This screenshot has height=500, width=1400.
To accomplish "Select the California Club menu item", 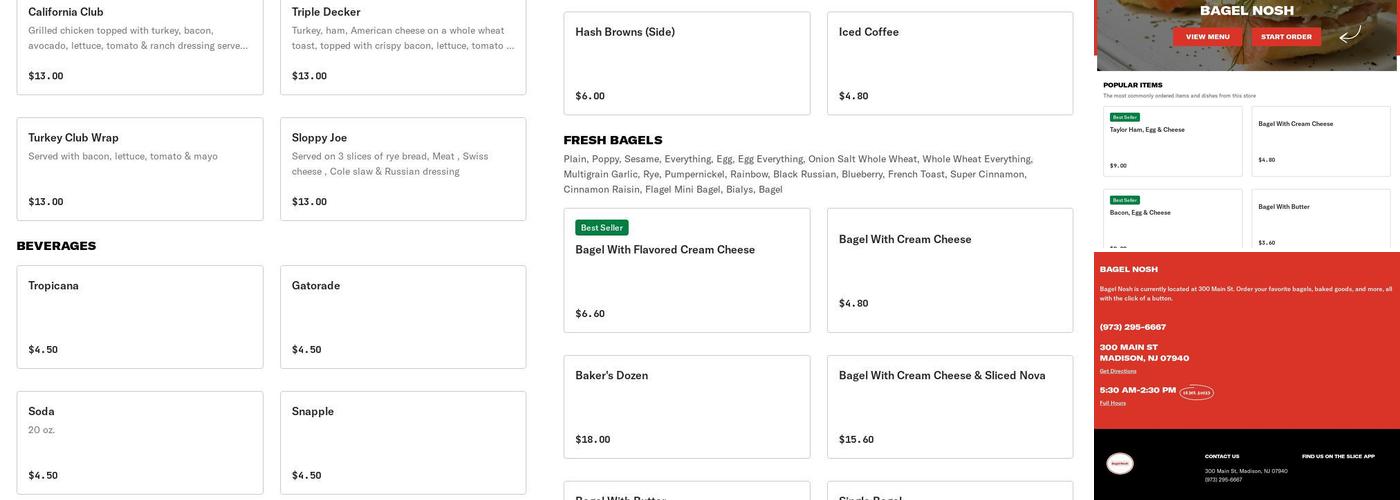I will click(140, 45).
